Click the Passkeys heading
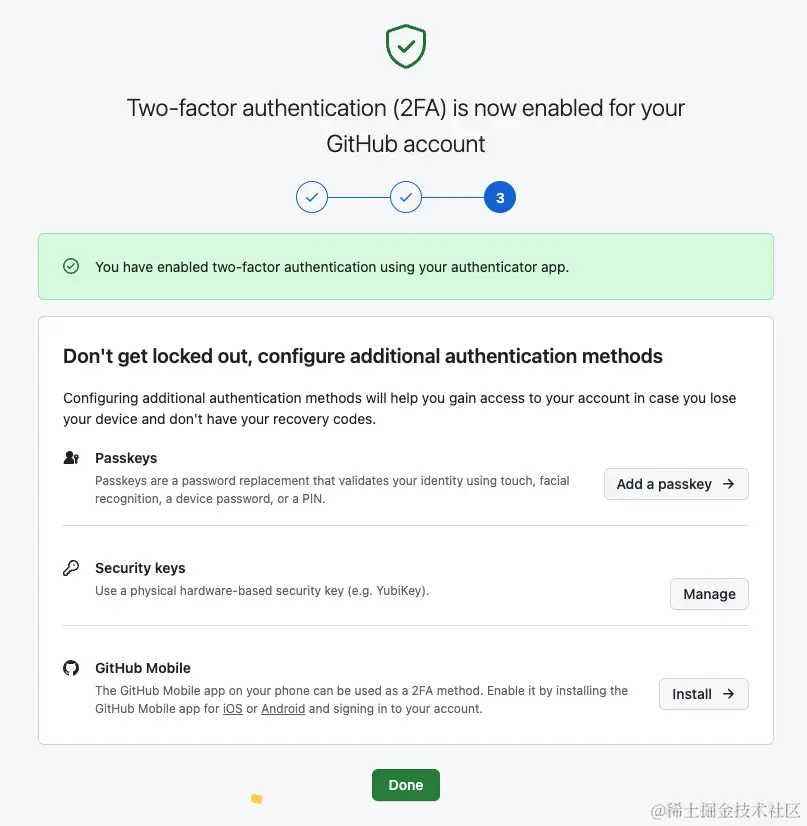Screen dimensions: 807x826 [x=126, y=458]
